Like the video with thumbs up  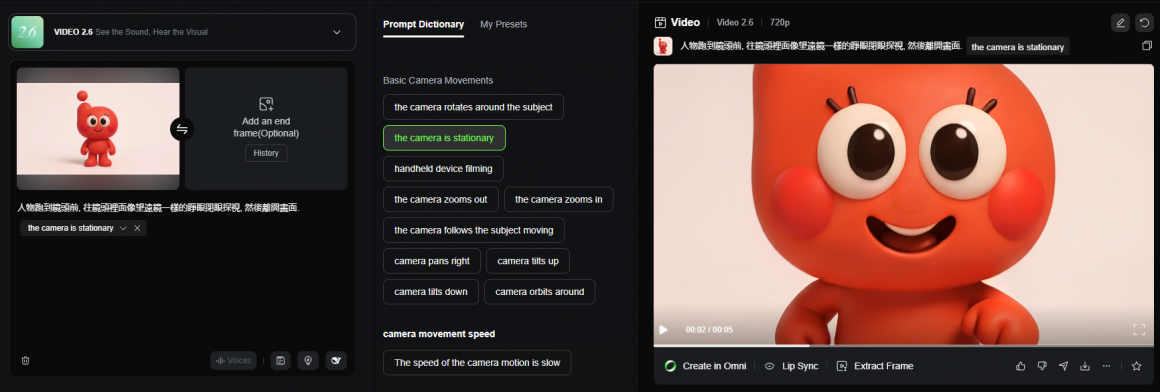pyautogui.click(x=1021, y=366)
